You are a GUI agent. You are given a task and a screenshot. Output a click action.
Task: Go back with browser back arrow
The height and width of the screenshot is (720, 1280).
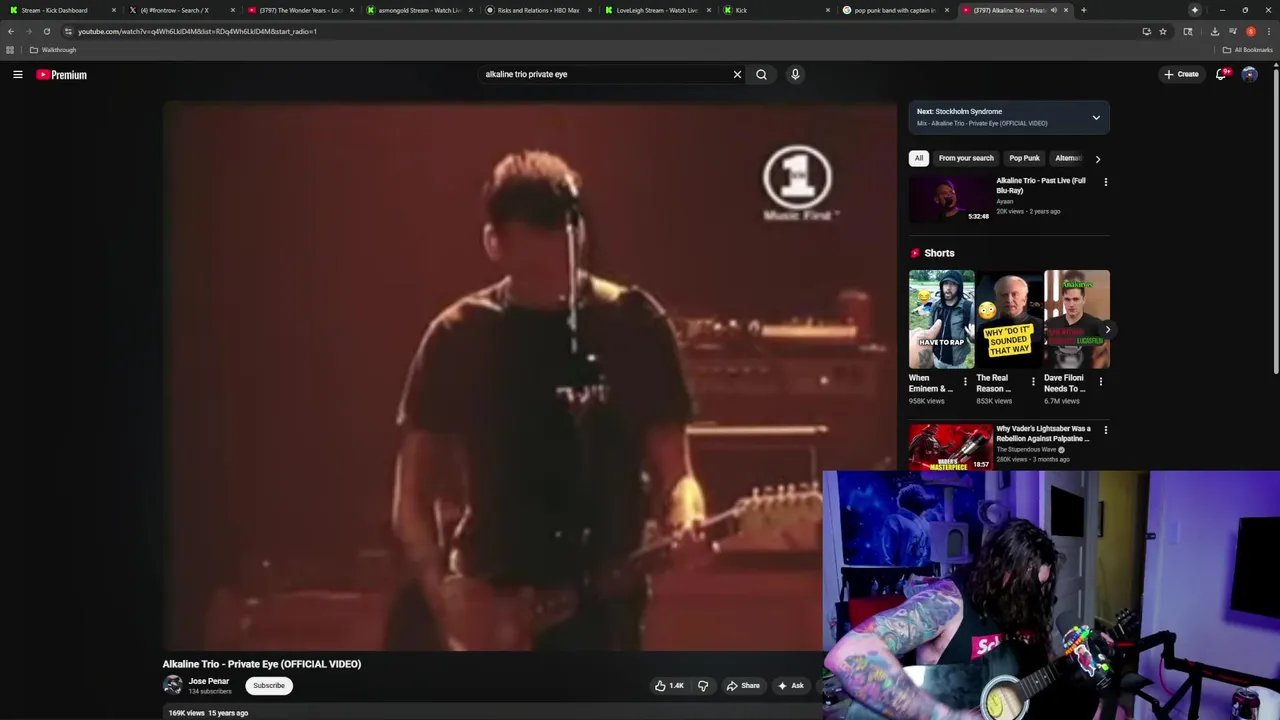11,31
